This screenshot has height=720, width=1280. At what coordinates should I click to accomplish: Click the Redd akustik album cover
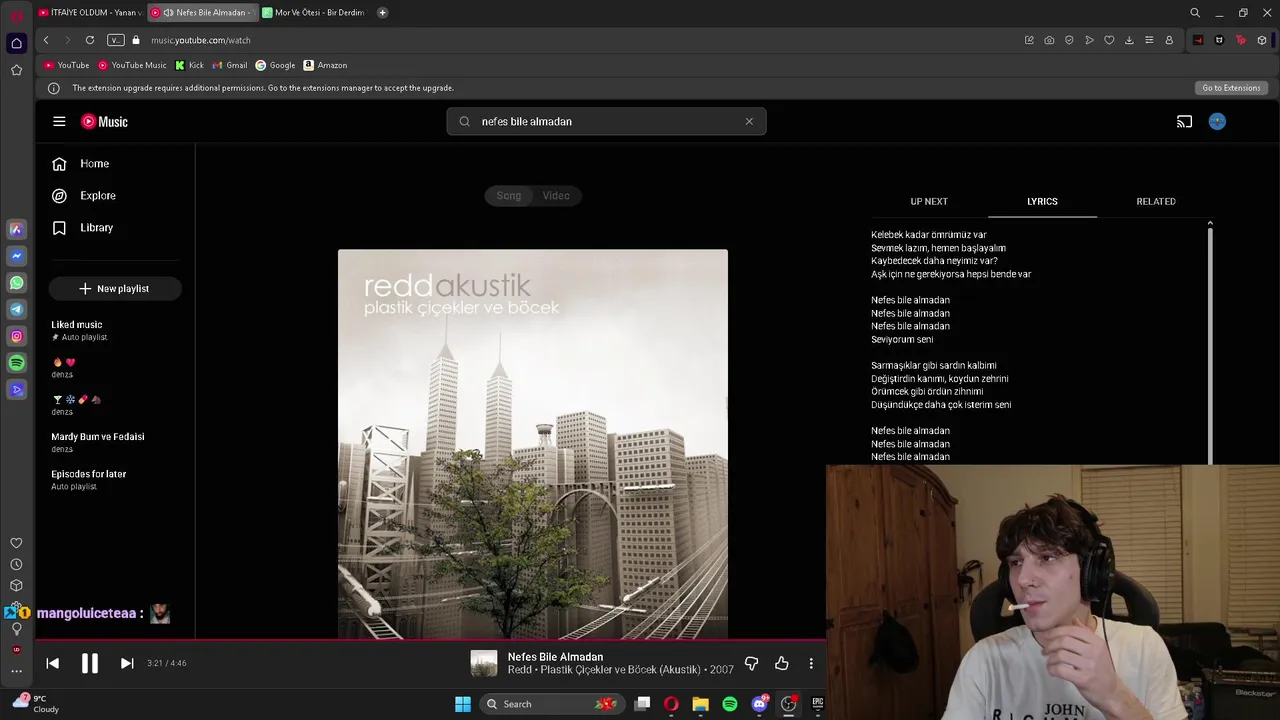click(533, 443)
